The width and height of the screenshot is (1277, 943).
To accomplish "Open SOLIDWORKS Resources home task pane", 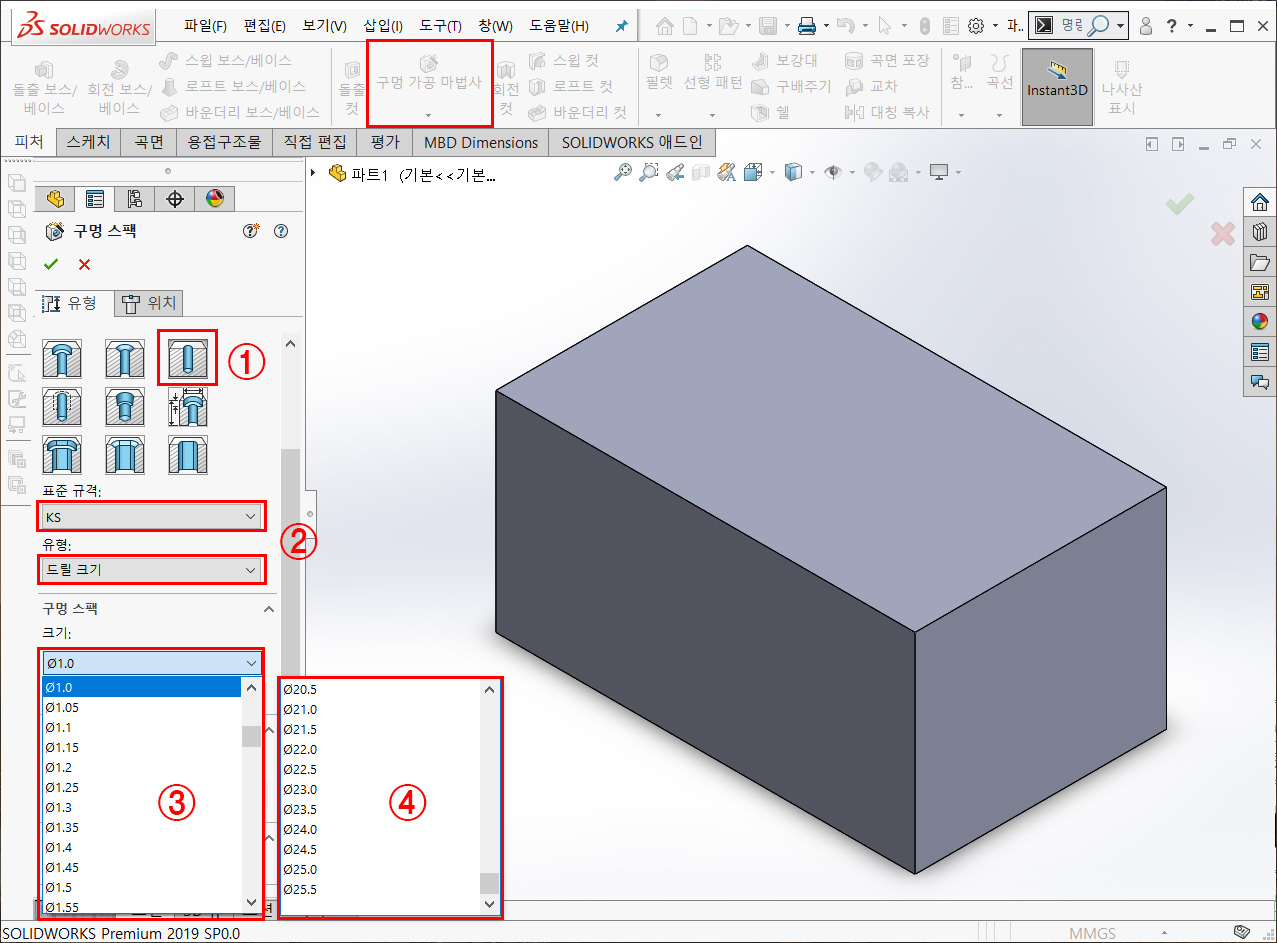I will (x=1259, y=201).
